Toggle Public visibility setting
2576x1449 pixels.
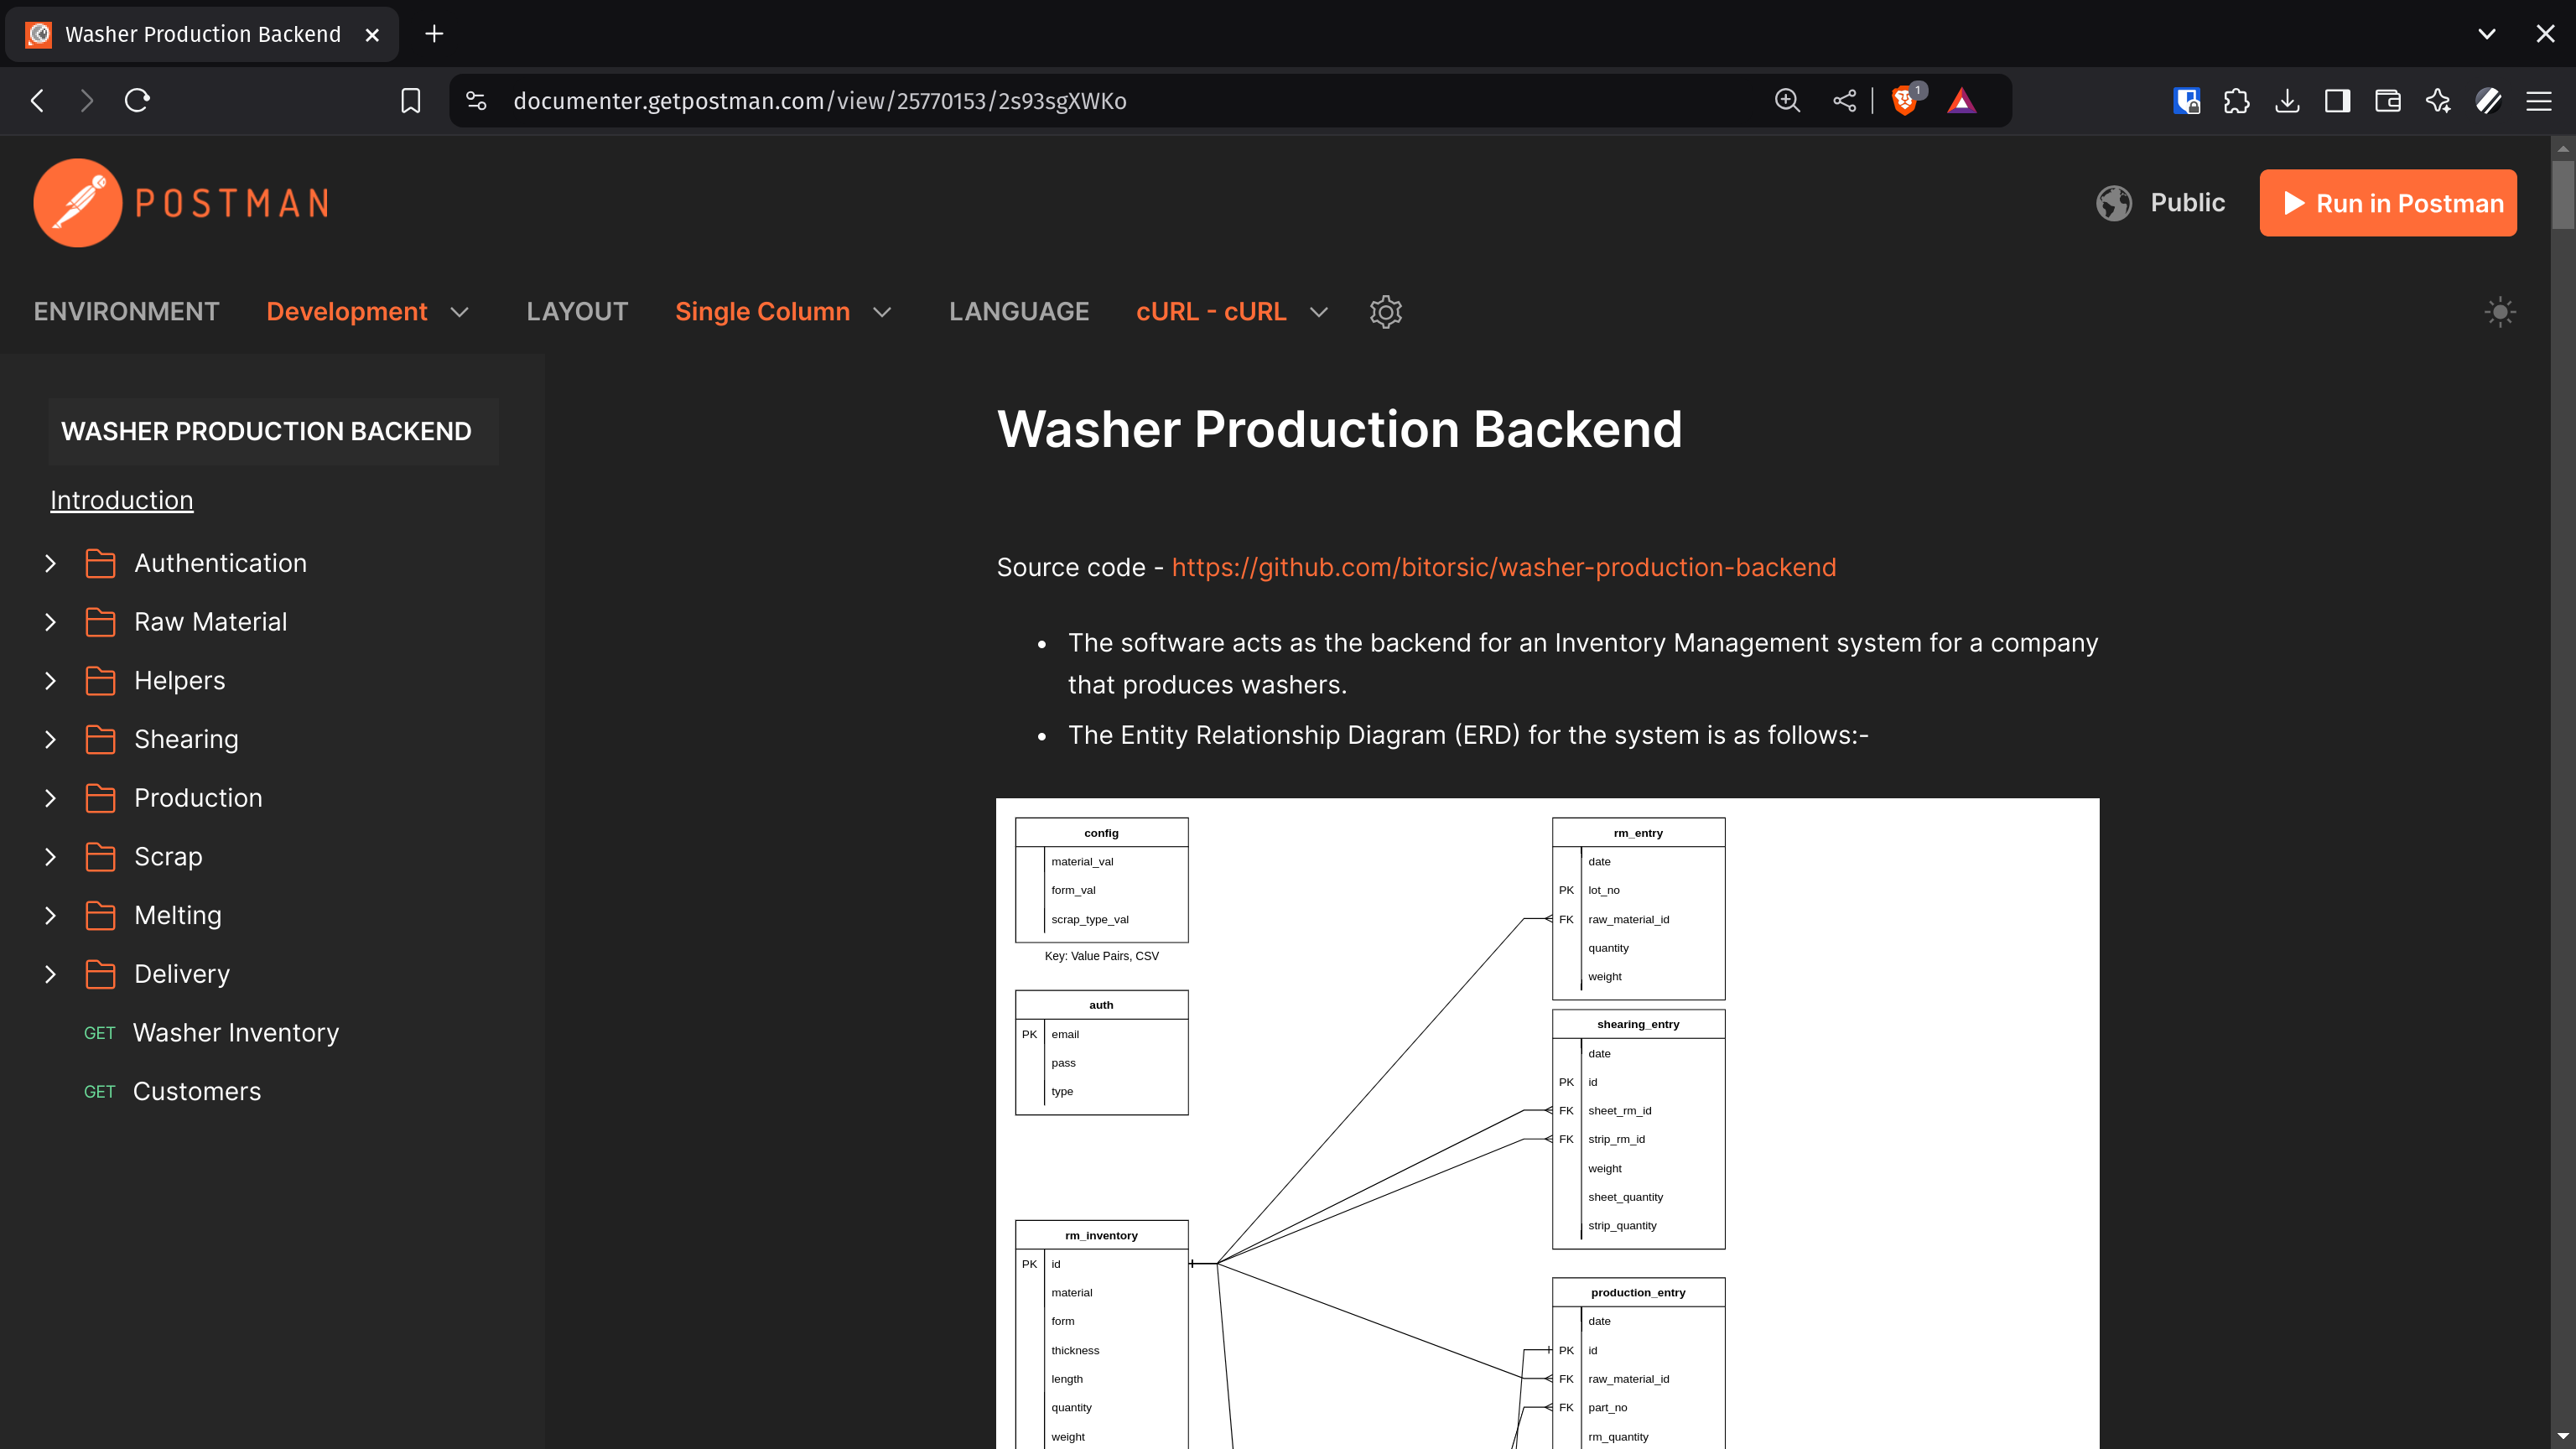point(2160,202)
